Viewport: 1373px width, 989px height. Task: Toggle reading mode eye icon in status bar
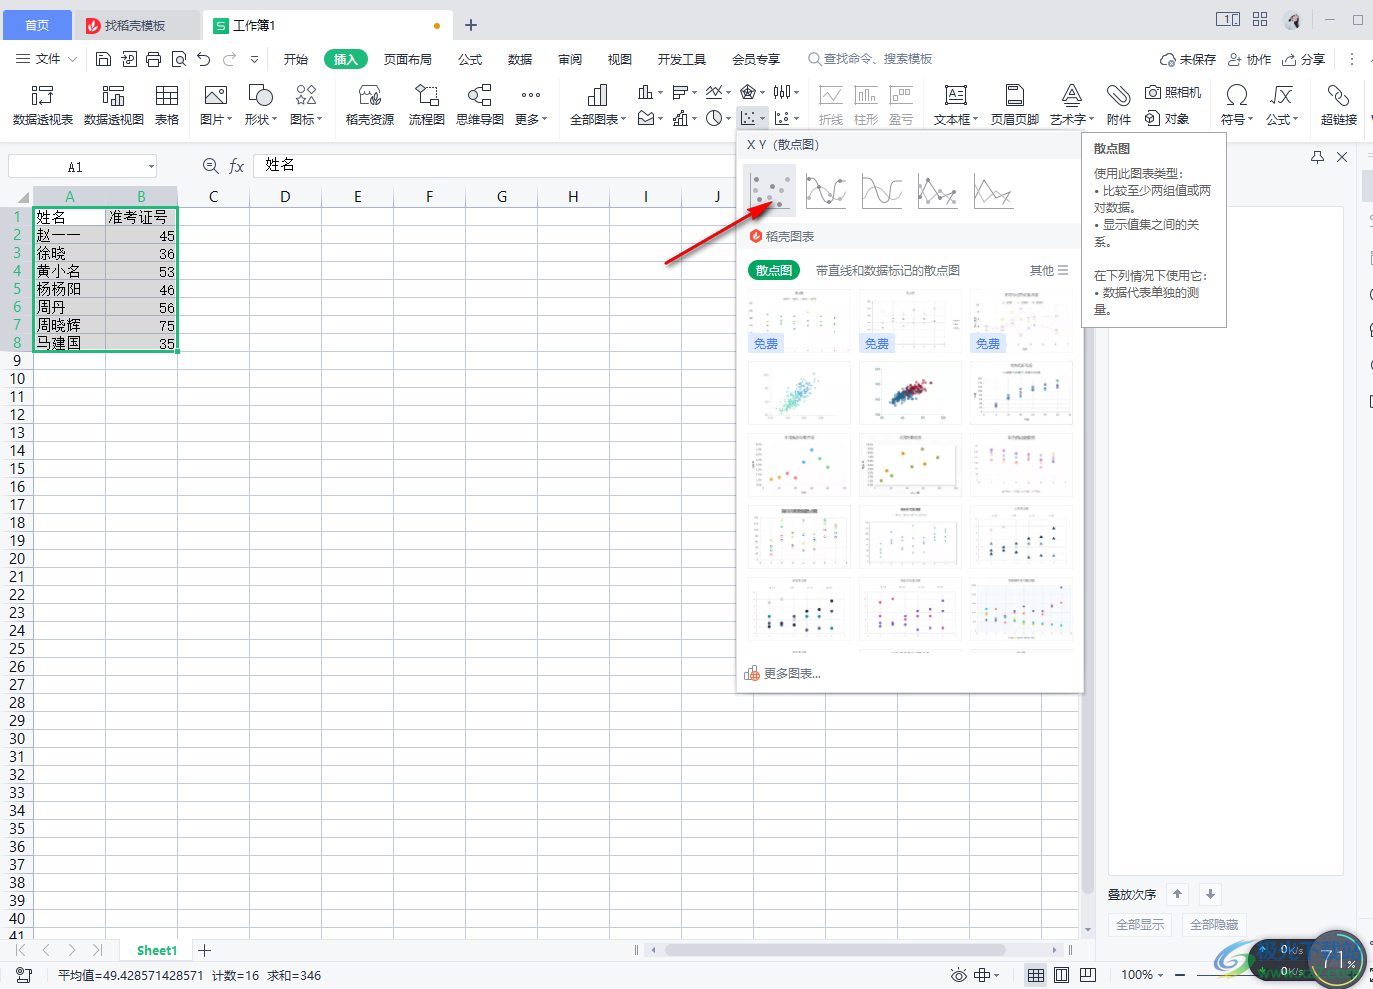pos(959,975)
